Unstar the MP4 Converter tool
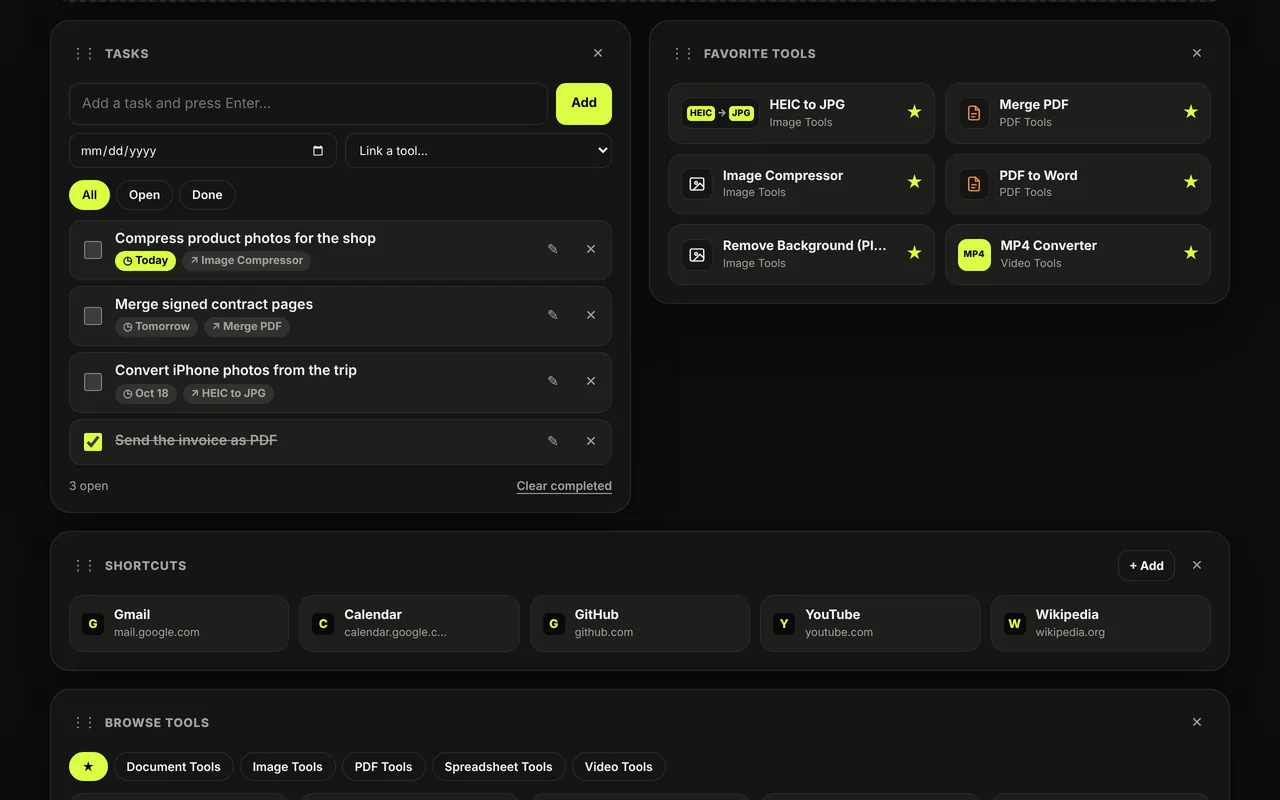The width and height of the screenshot is (1280, 800). (x=1190, y=253)
